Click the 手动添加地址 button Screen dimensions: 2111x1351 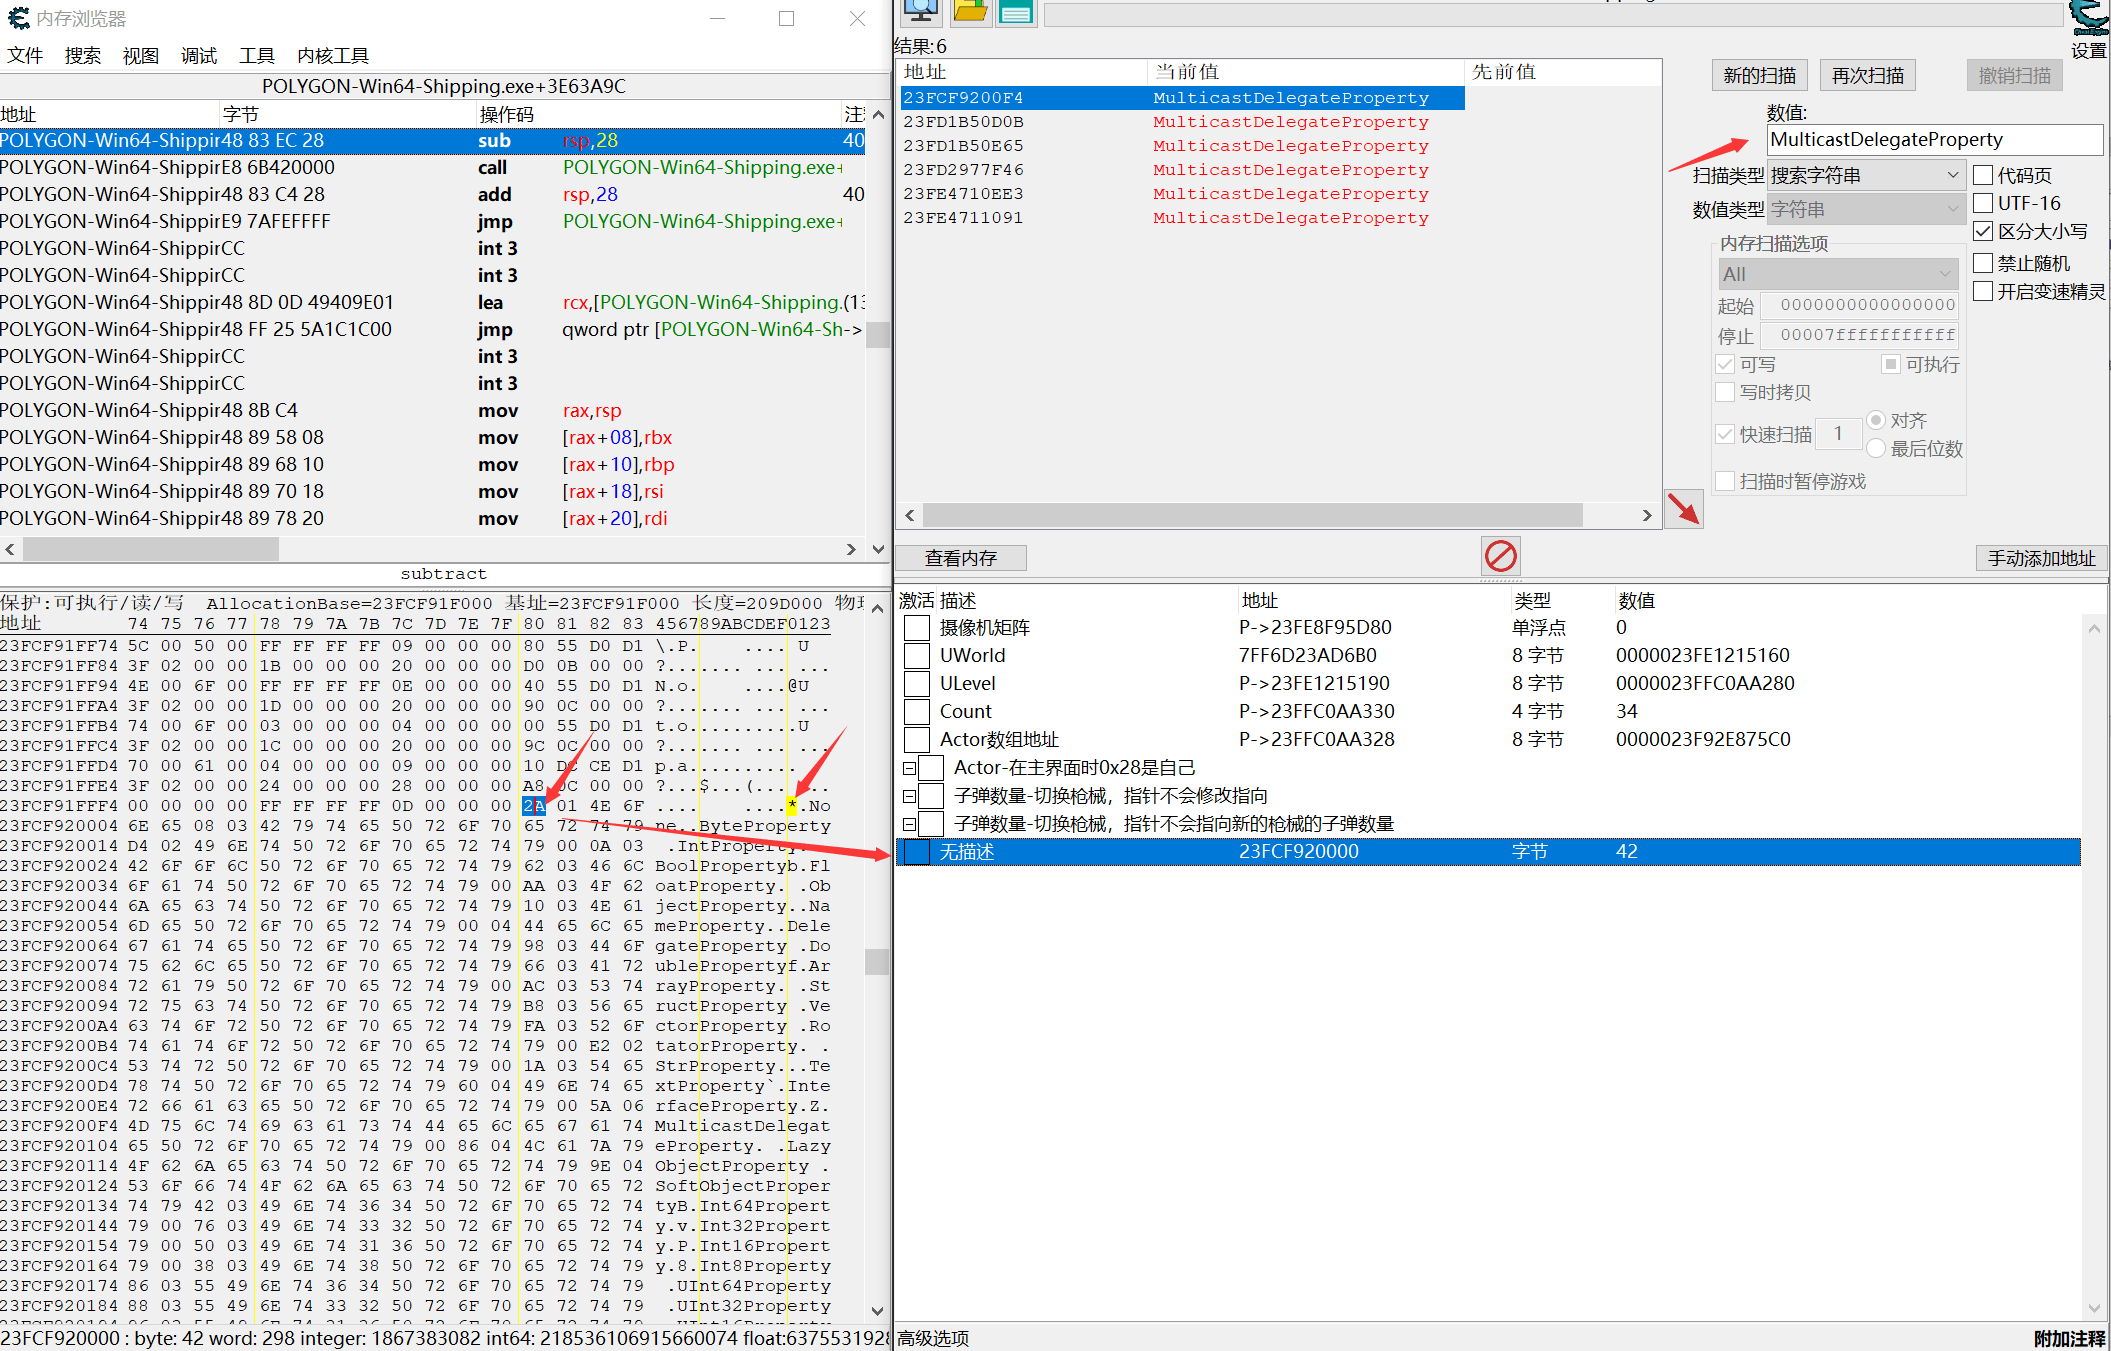click(x=2041, y=558)
